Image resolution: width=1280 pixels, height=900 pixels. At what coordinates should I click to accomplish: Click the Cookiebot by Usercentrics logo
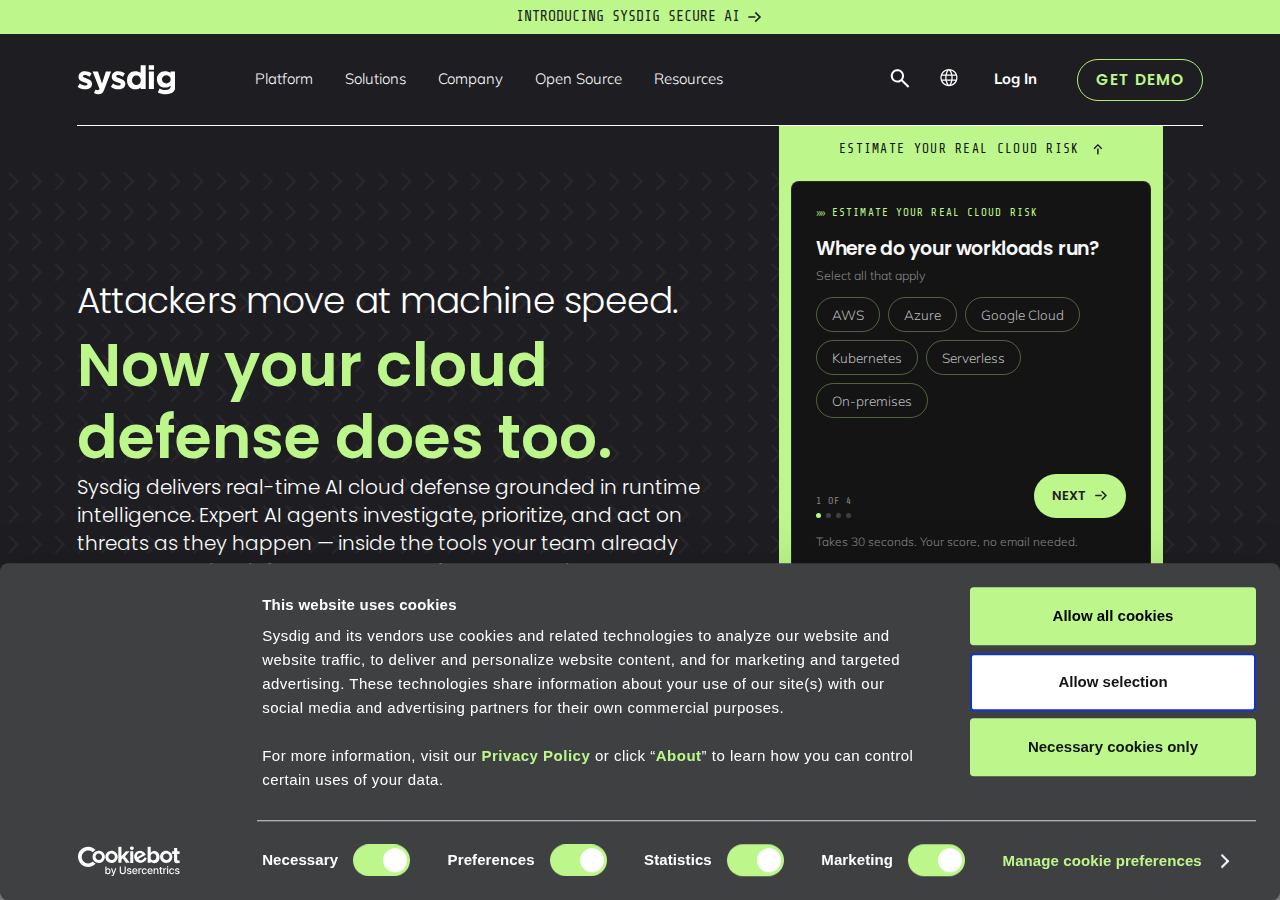coord(129,861)
